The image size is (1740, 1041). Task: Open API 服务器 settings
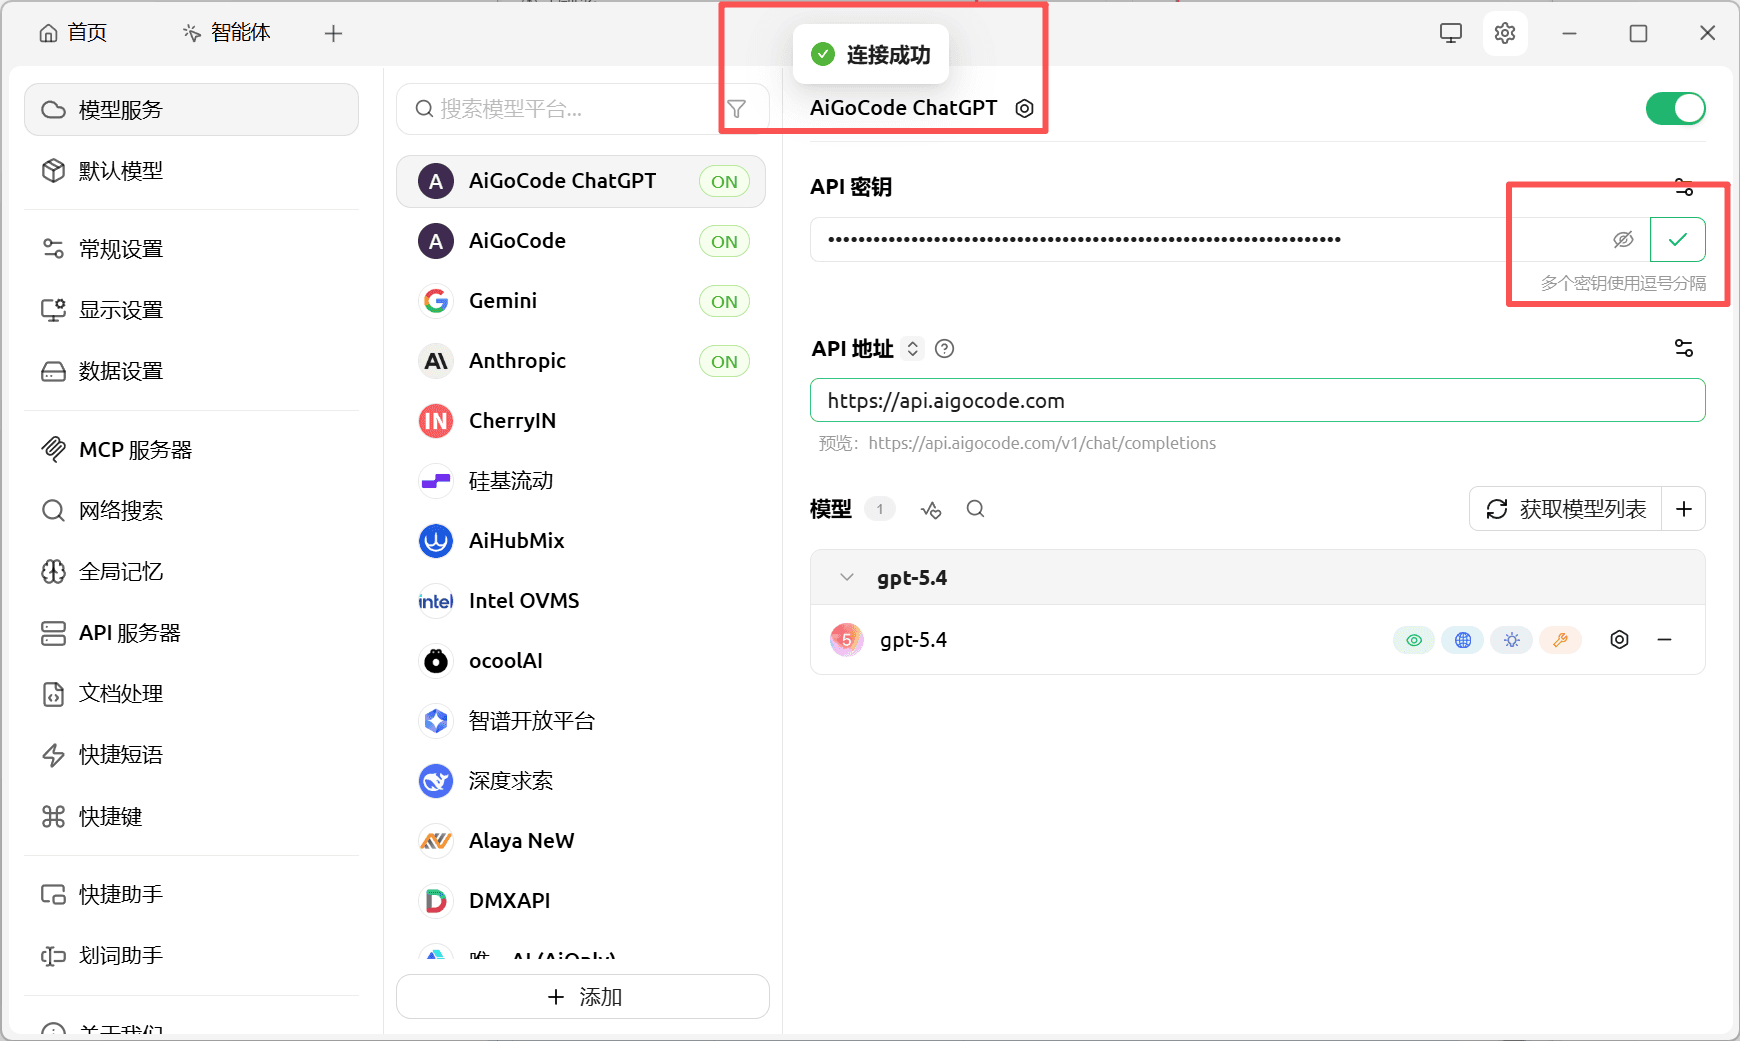pyautogui.click(x=192, y=633)
